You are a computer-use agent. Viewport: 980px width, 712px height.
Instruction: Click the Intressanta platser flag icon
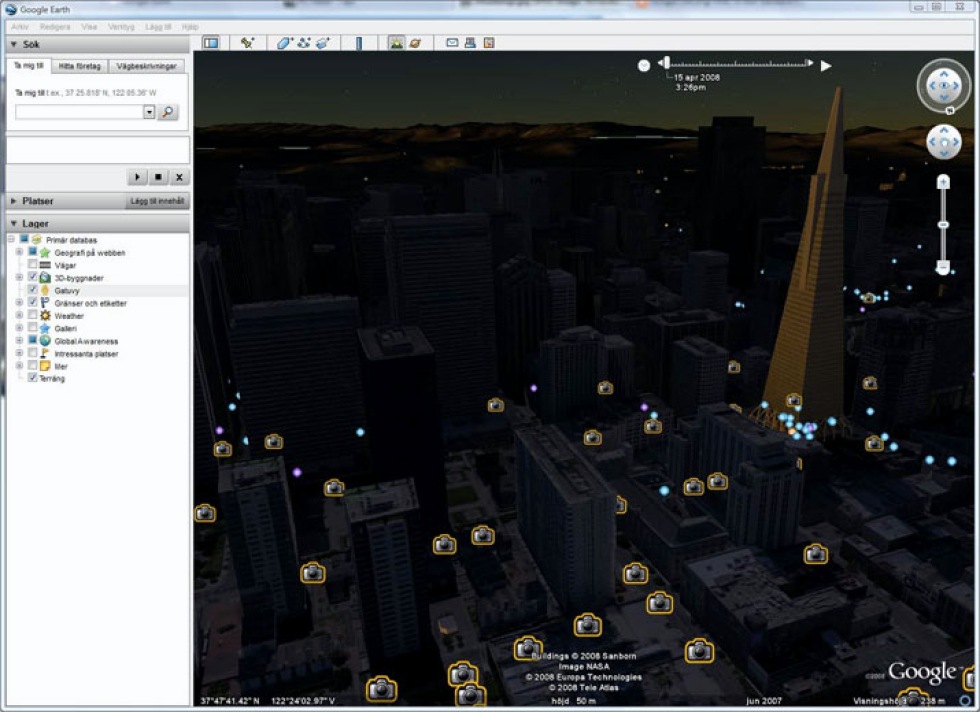tap(45, 353)
